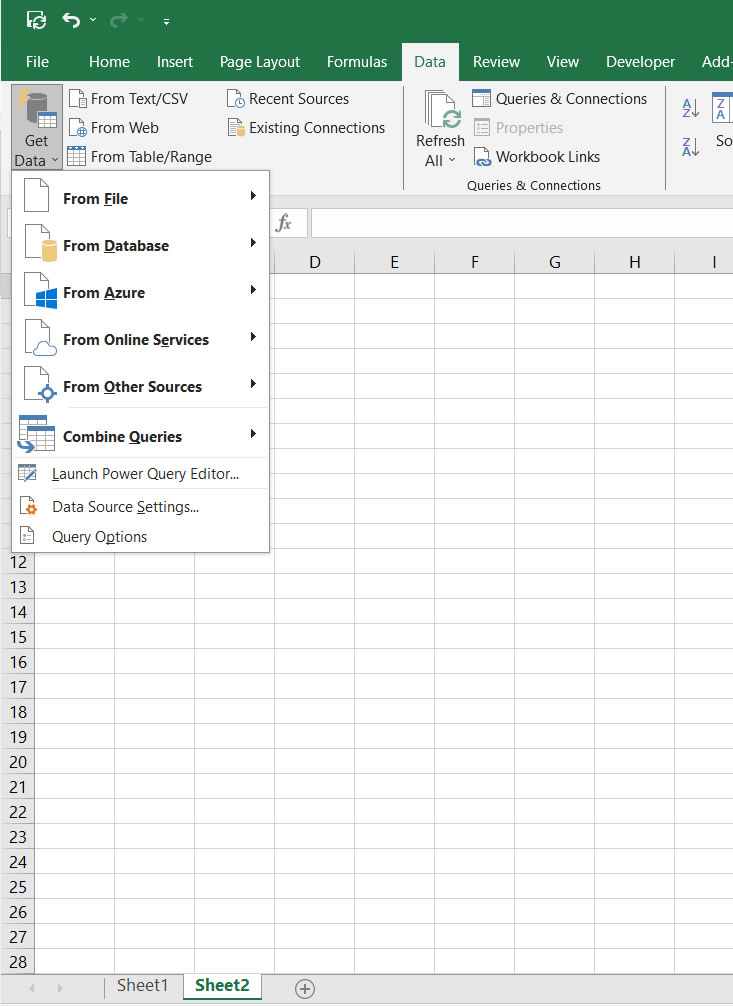This screenshot has height=1006, width=733.
Task: Select the Review tab
Action: (x=496, y=62)
